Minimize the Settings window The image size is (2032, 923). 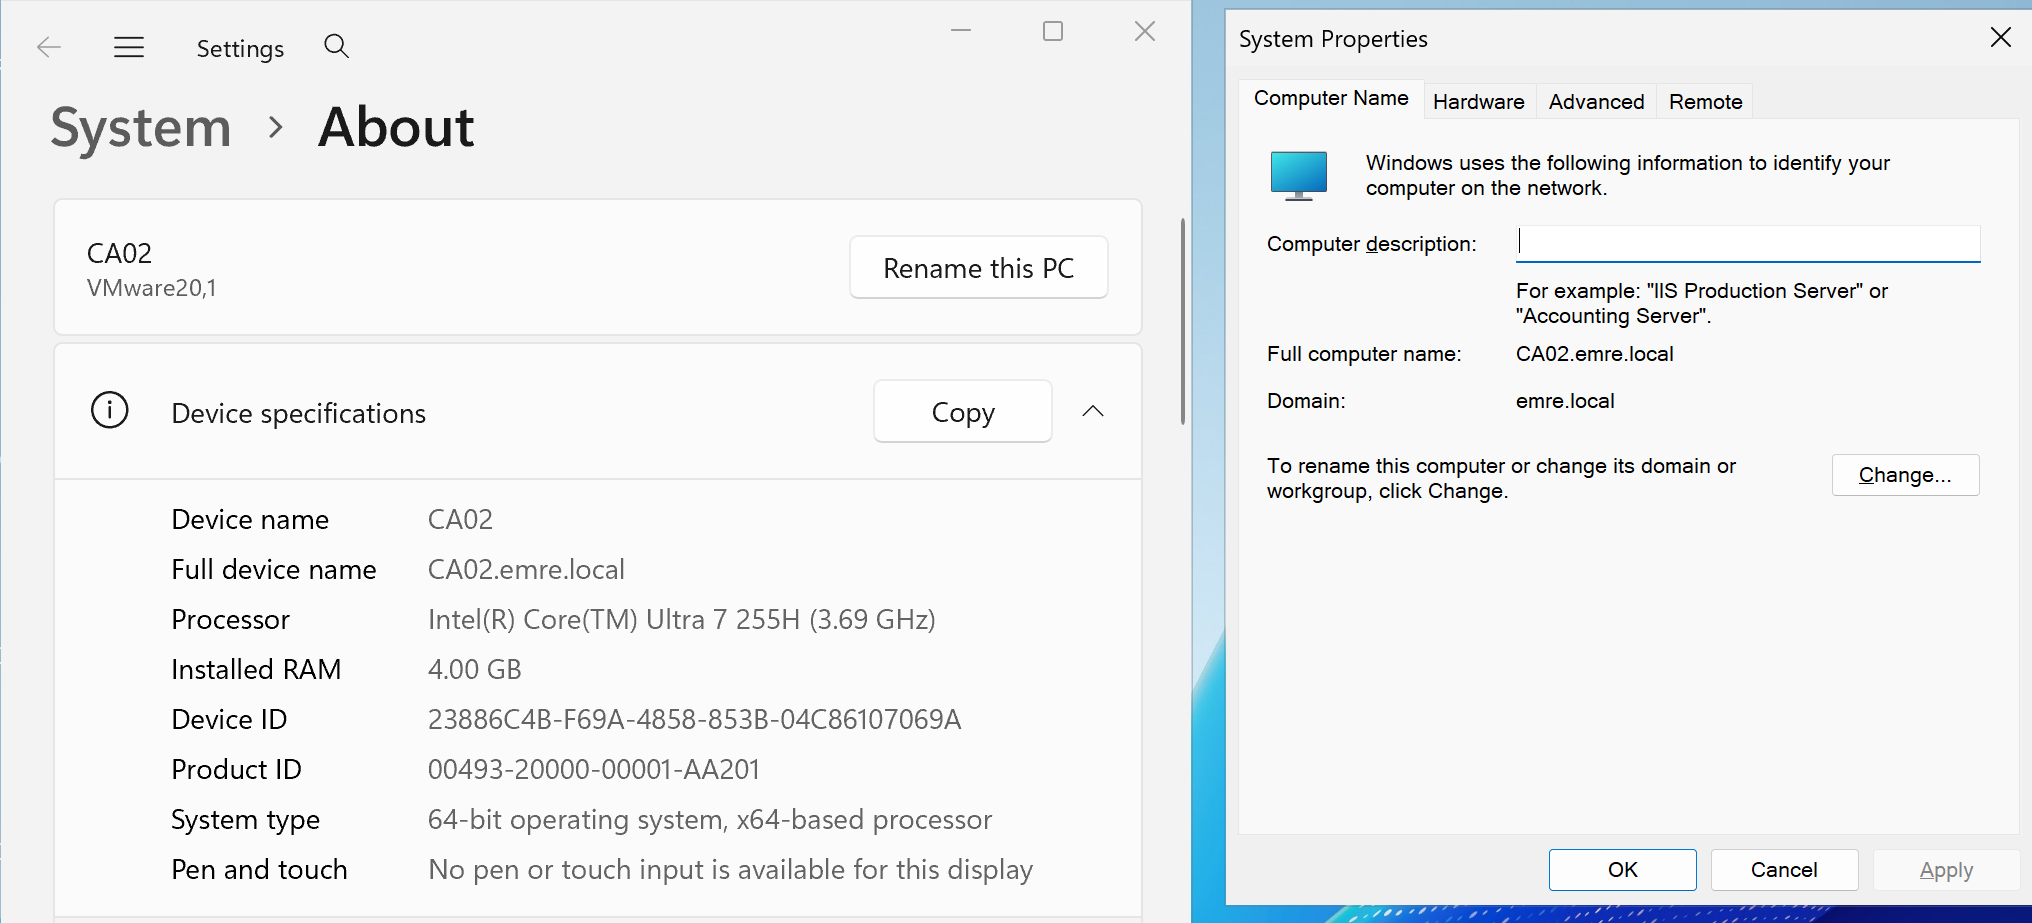961,31
